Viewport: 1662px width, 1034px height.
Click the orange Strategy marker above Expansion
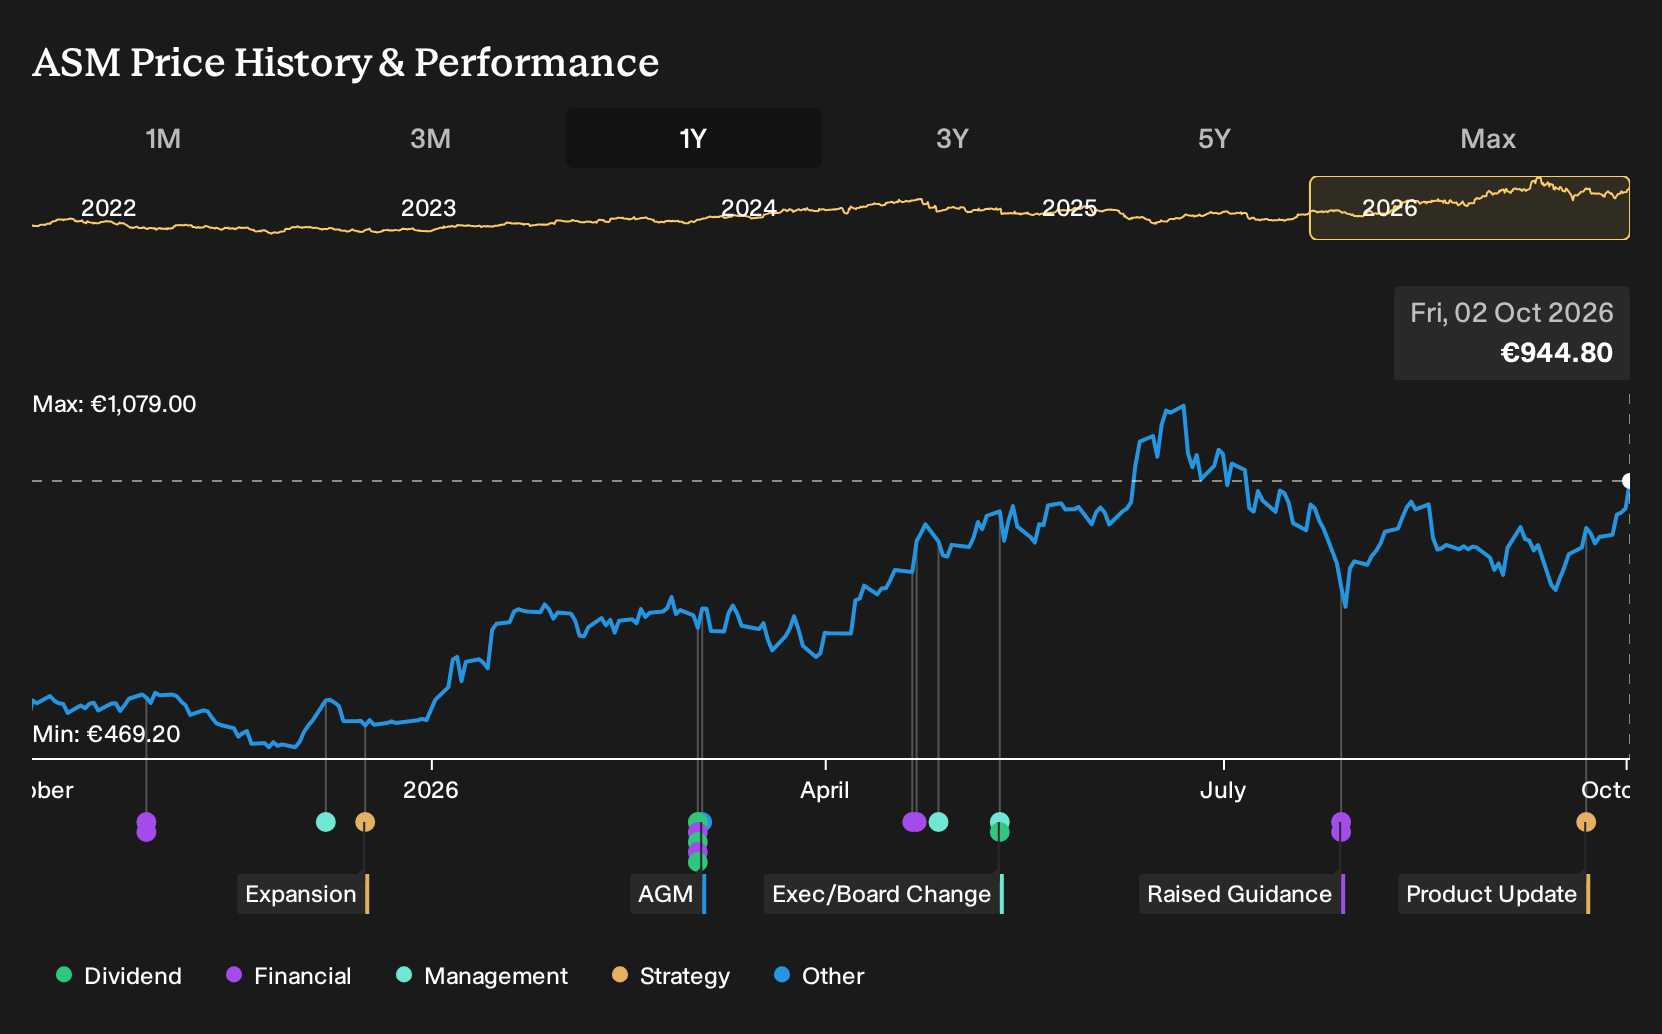(365, 822)
